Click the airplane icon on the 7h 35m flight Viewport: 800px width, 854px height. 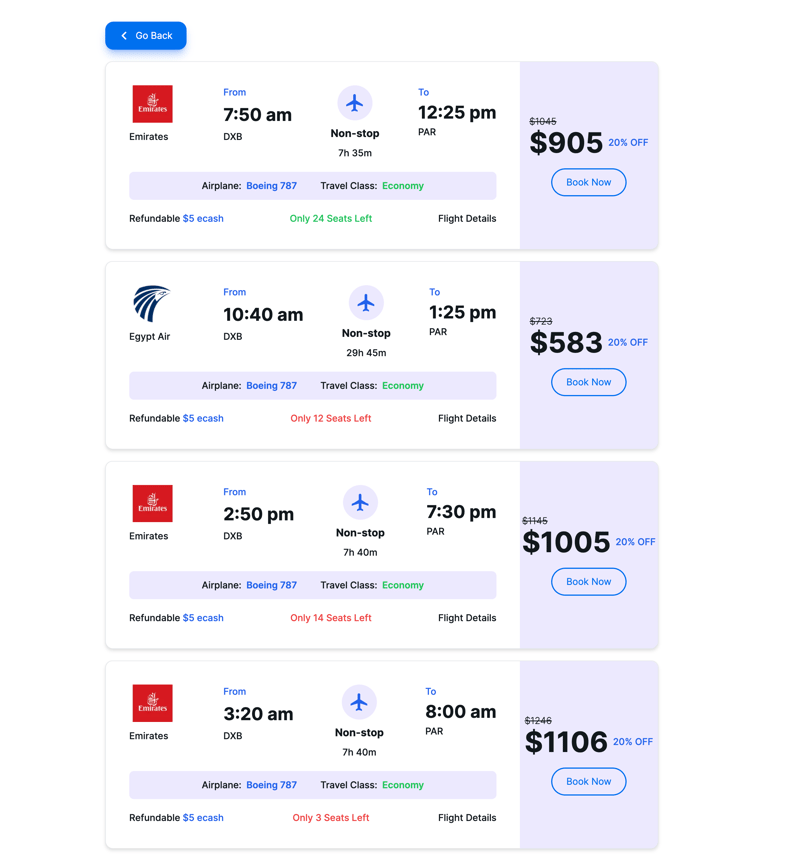355,103
